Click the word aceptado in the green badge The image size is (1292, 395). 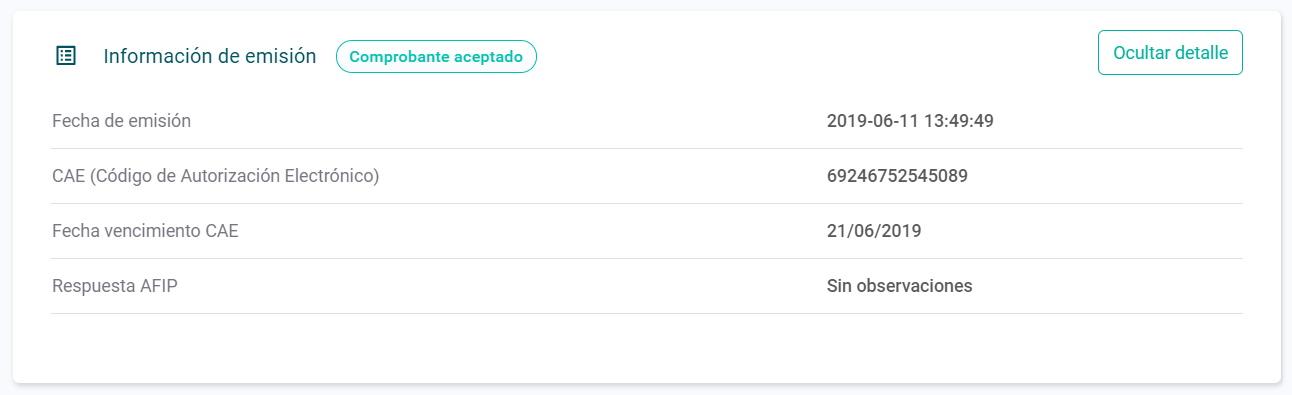(x=487, y=57)
